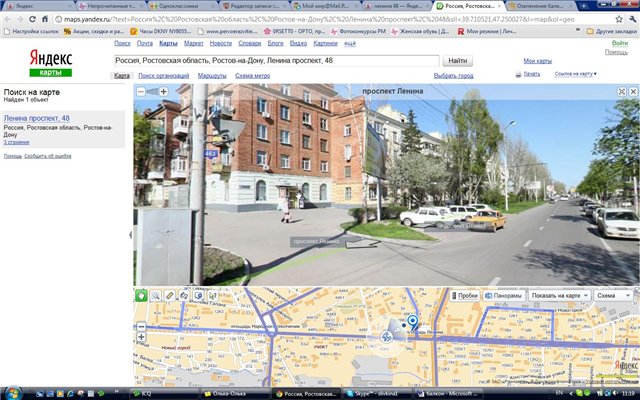Click the Сообщить об ошибке link
640x400 pixels.
(47, 156)
